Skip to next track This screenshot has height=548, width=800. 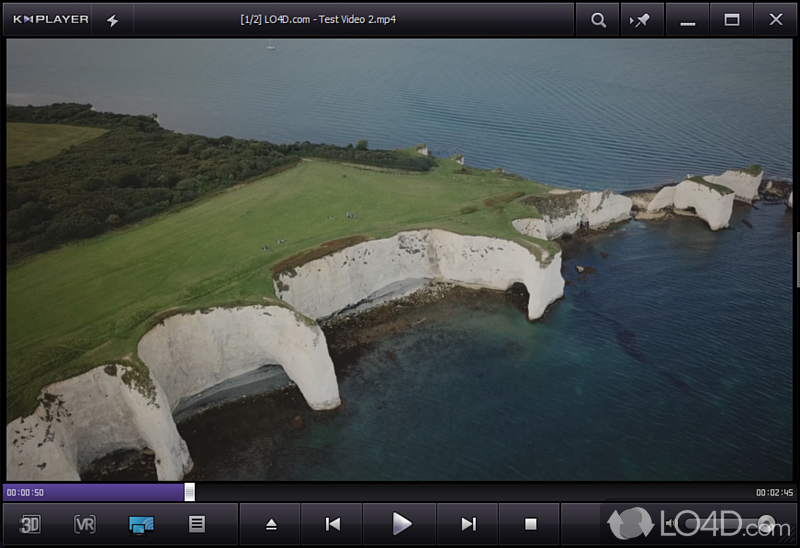pyautogui.click(x=468, y=524)
